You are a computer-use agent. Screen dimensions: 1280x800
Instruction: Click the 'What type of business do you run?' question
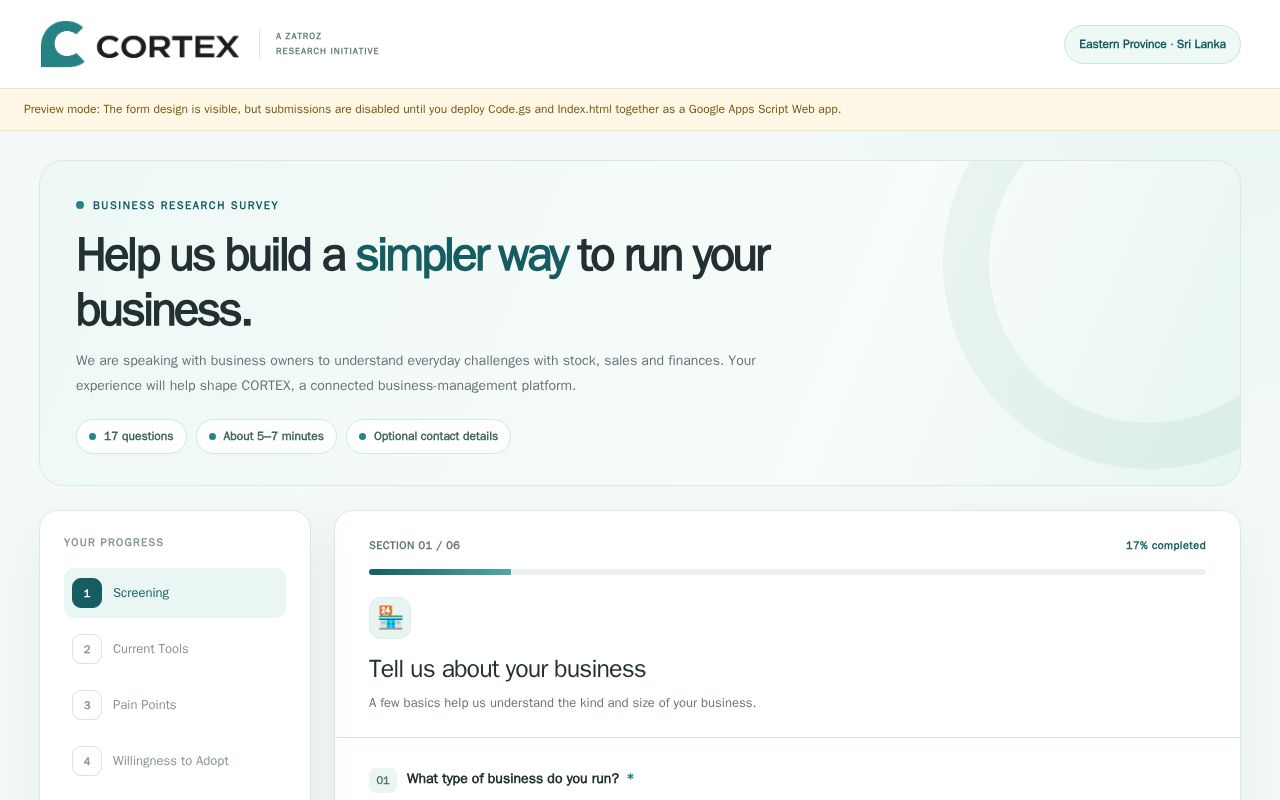(x=513, y=779)
